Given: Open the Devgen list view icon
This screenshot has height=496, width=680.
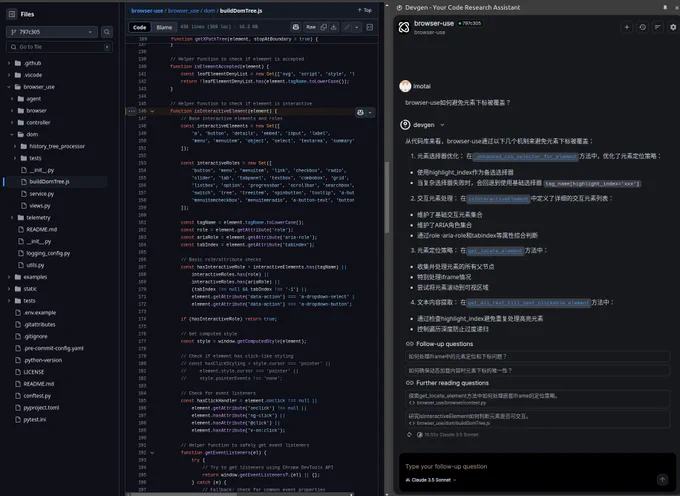Looking at the screenshot, I should pos(657,27).
